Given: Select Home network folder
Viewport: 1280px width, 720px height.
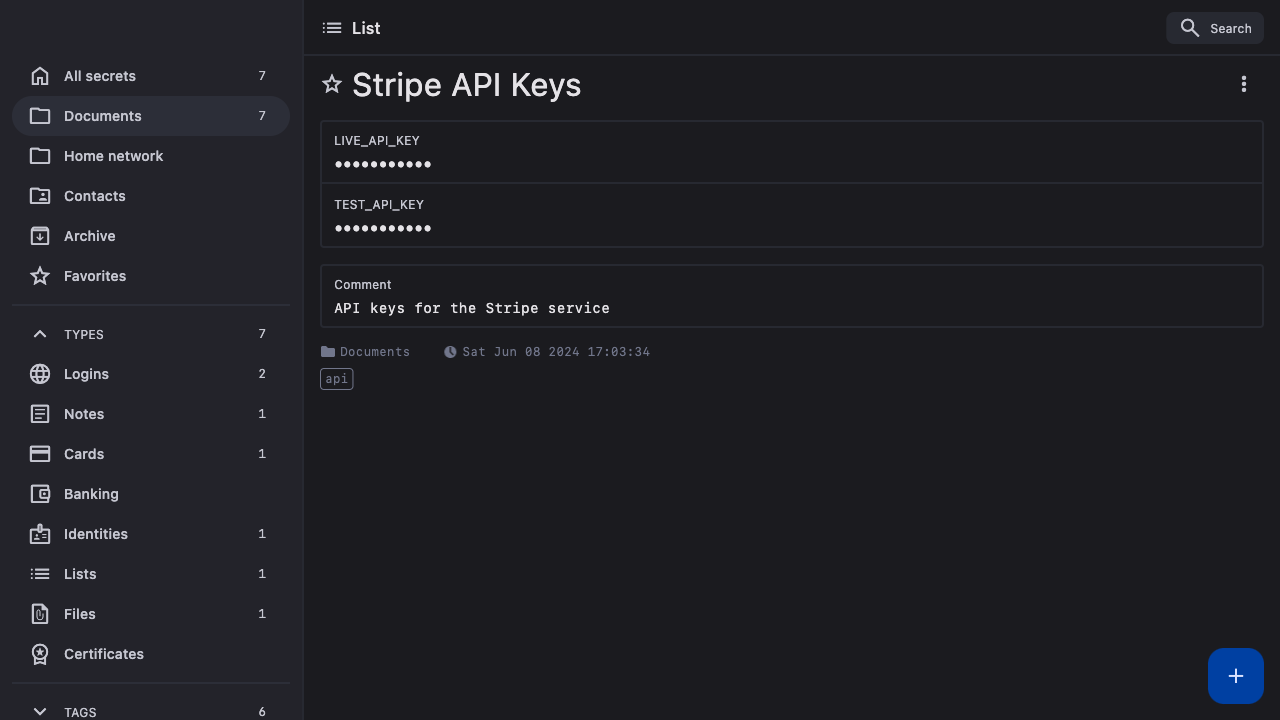Looking at the screenshot, I should [x=113, y=156].
